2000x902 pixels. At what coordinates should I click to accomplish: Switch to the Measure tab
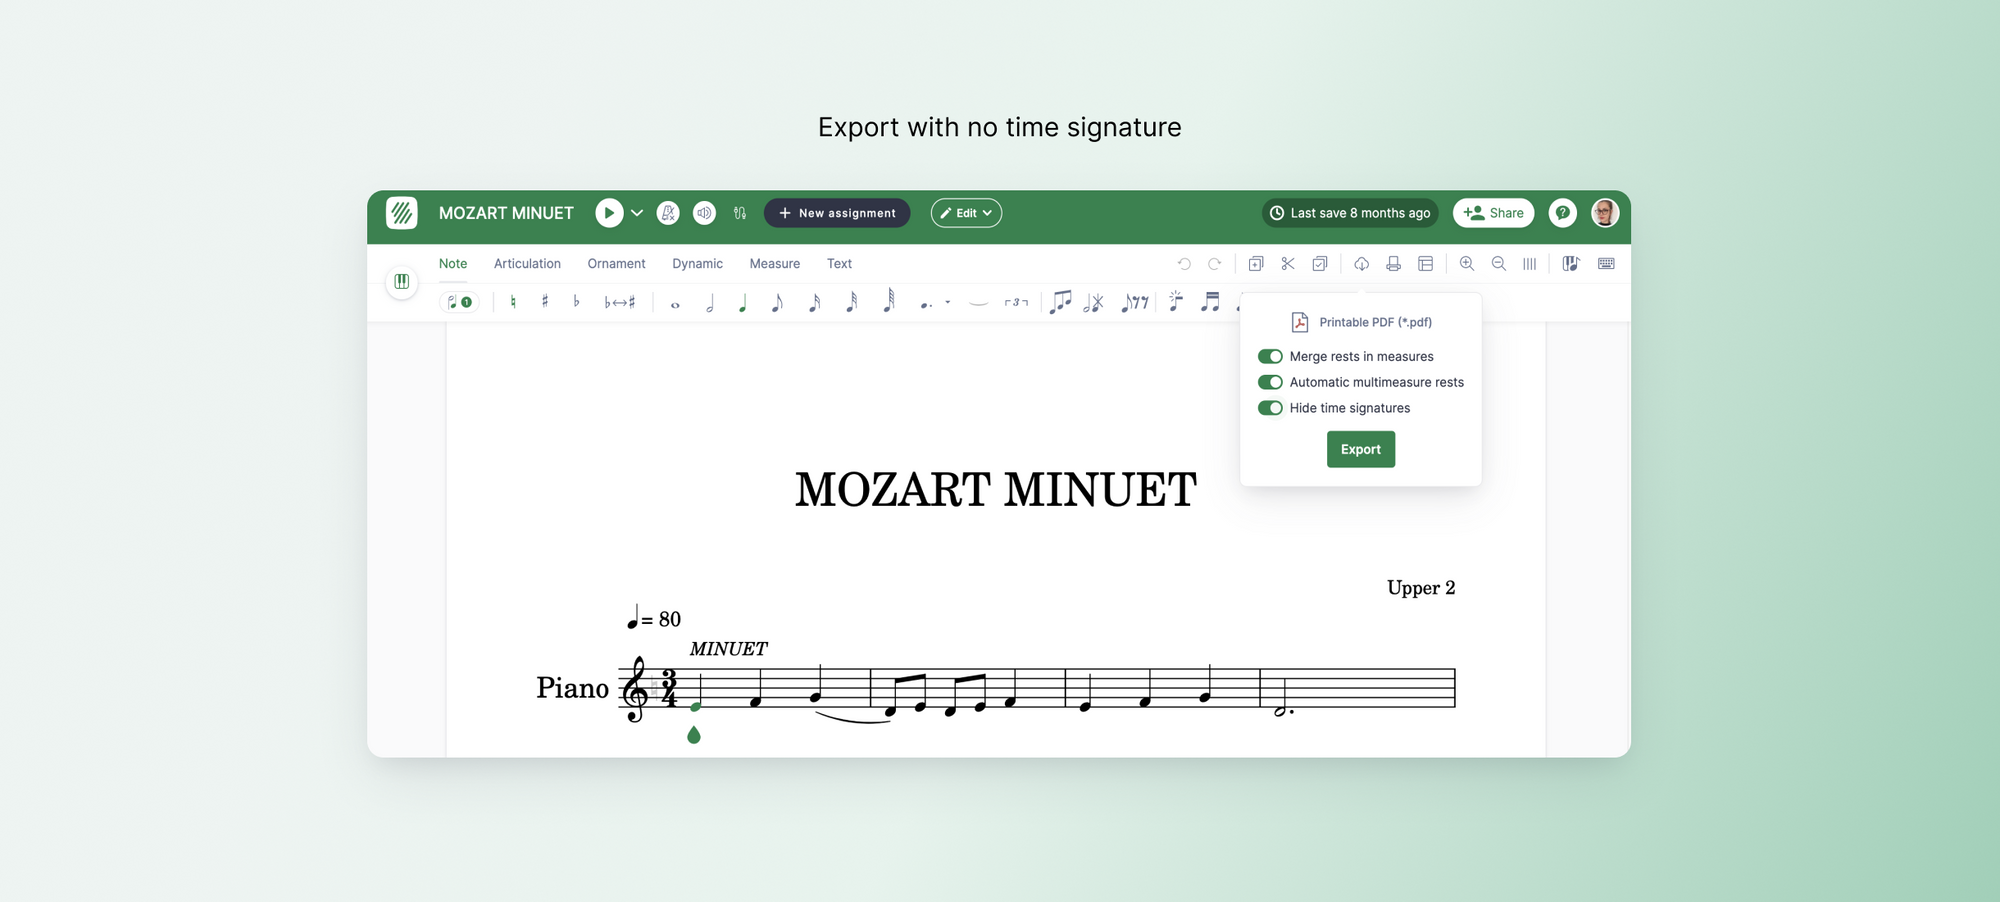[x=775, y=264]
